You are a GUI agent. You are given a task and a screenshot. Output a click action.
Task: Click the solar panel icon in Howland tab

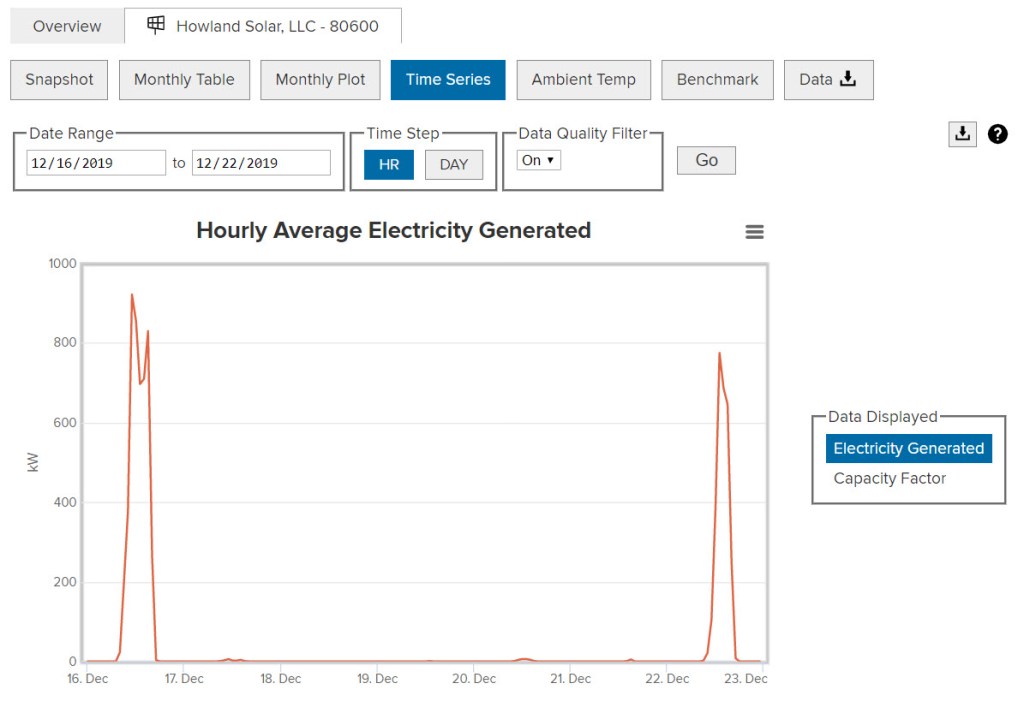coord(156,26)
